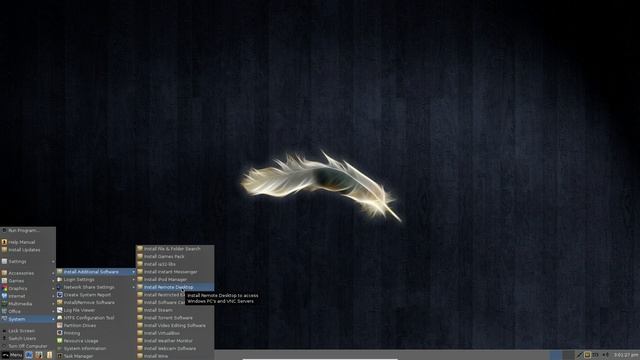Click the Create System Report icon
The width and height of the screenshot is (640, 360).
(x=60, y=295)
